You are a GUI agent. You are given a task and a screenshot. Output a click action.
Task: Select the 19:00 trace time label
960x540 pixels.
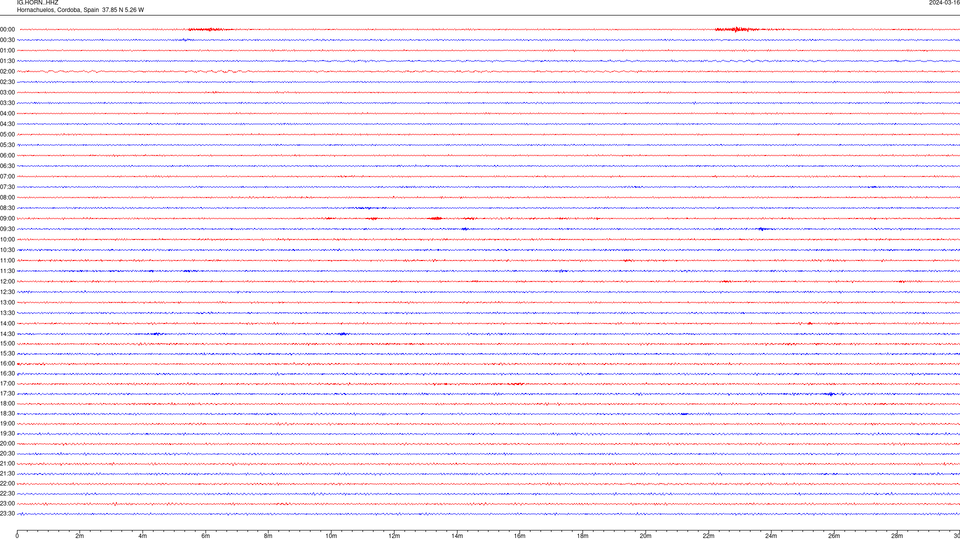tap(7, 424)
